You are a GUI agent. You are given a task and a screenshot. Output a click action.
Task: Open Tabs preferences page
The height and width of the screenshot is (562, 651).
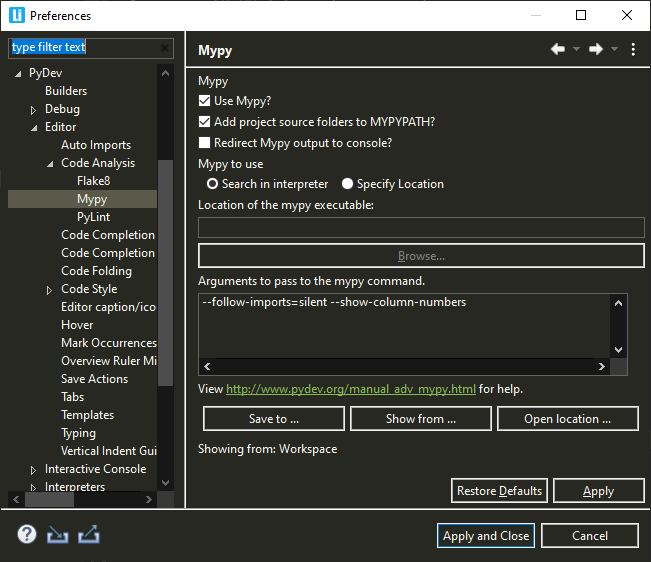click(72, 397)
